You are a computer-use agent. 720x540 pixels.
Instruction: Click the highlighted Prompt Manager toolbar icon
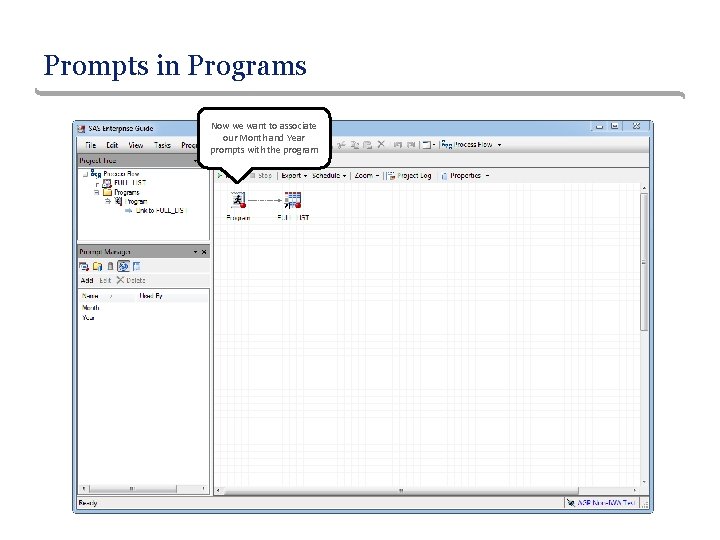click(123, 266)
